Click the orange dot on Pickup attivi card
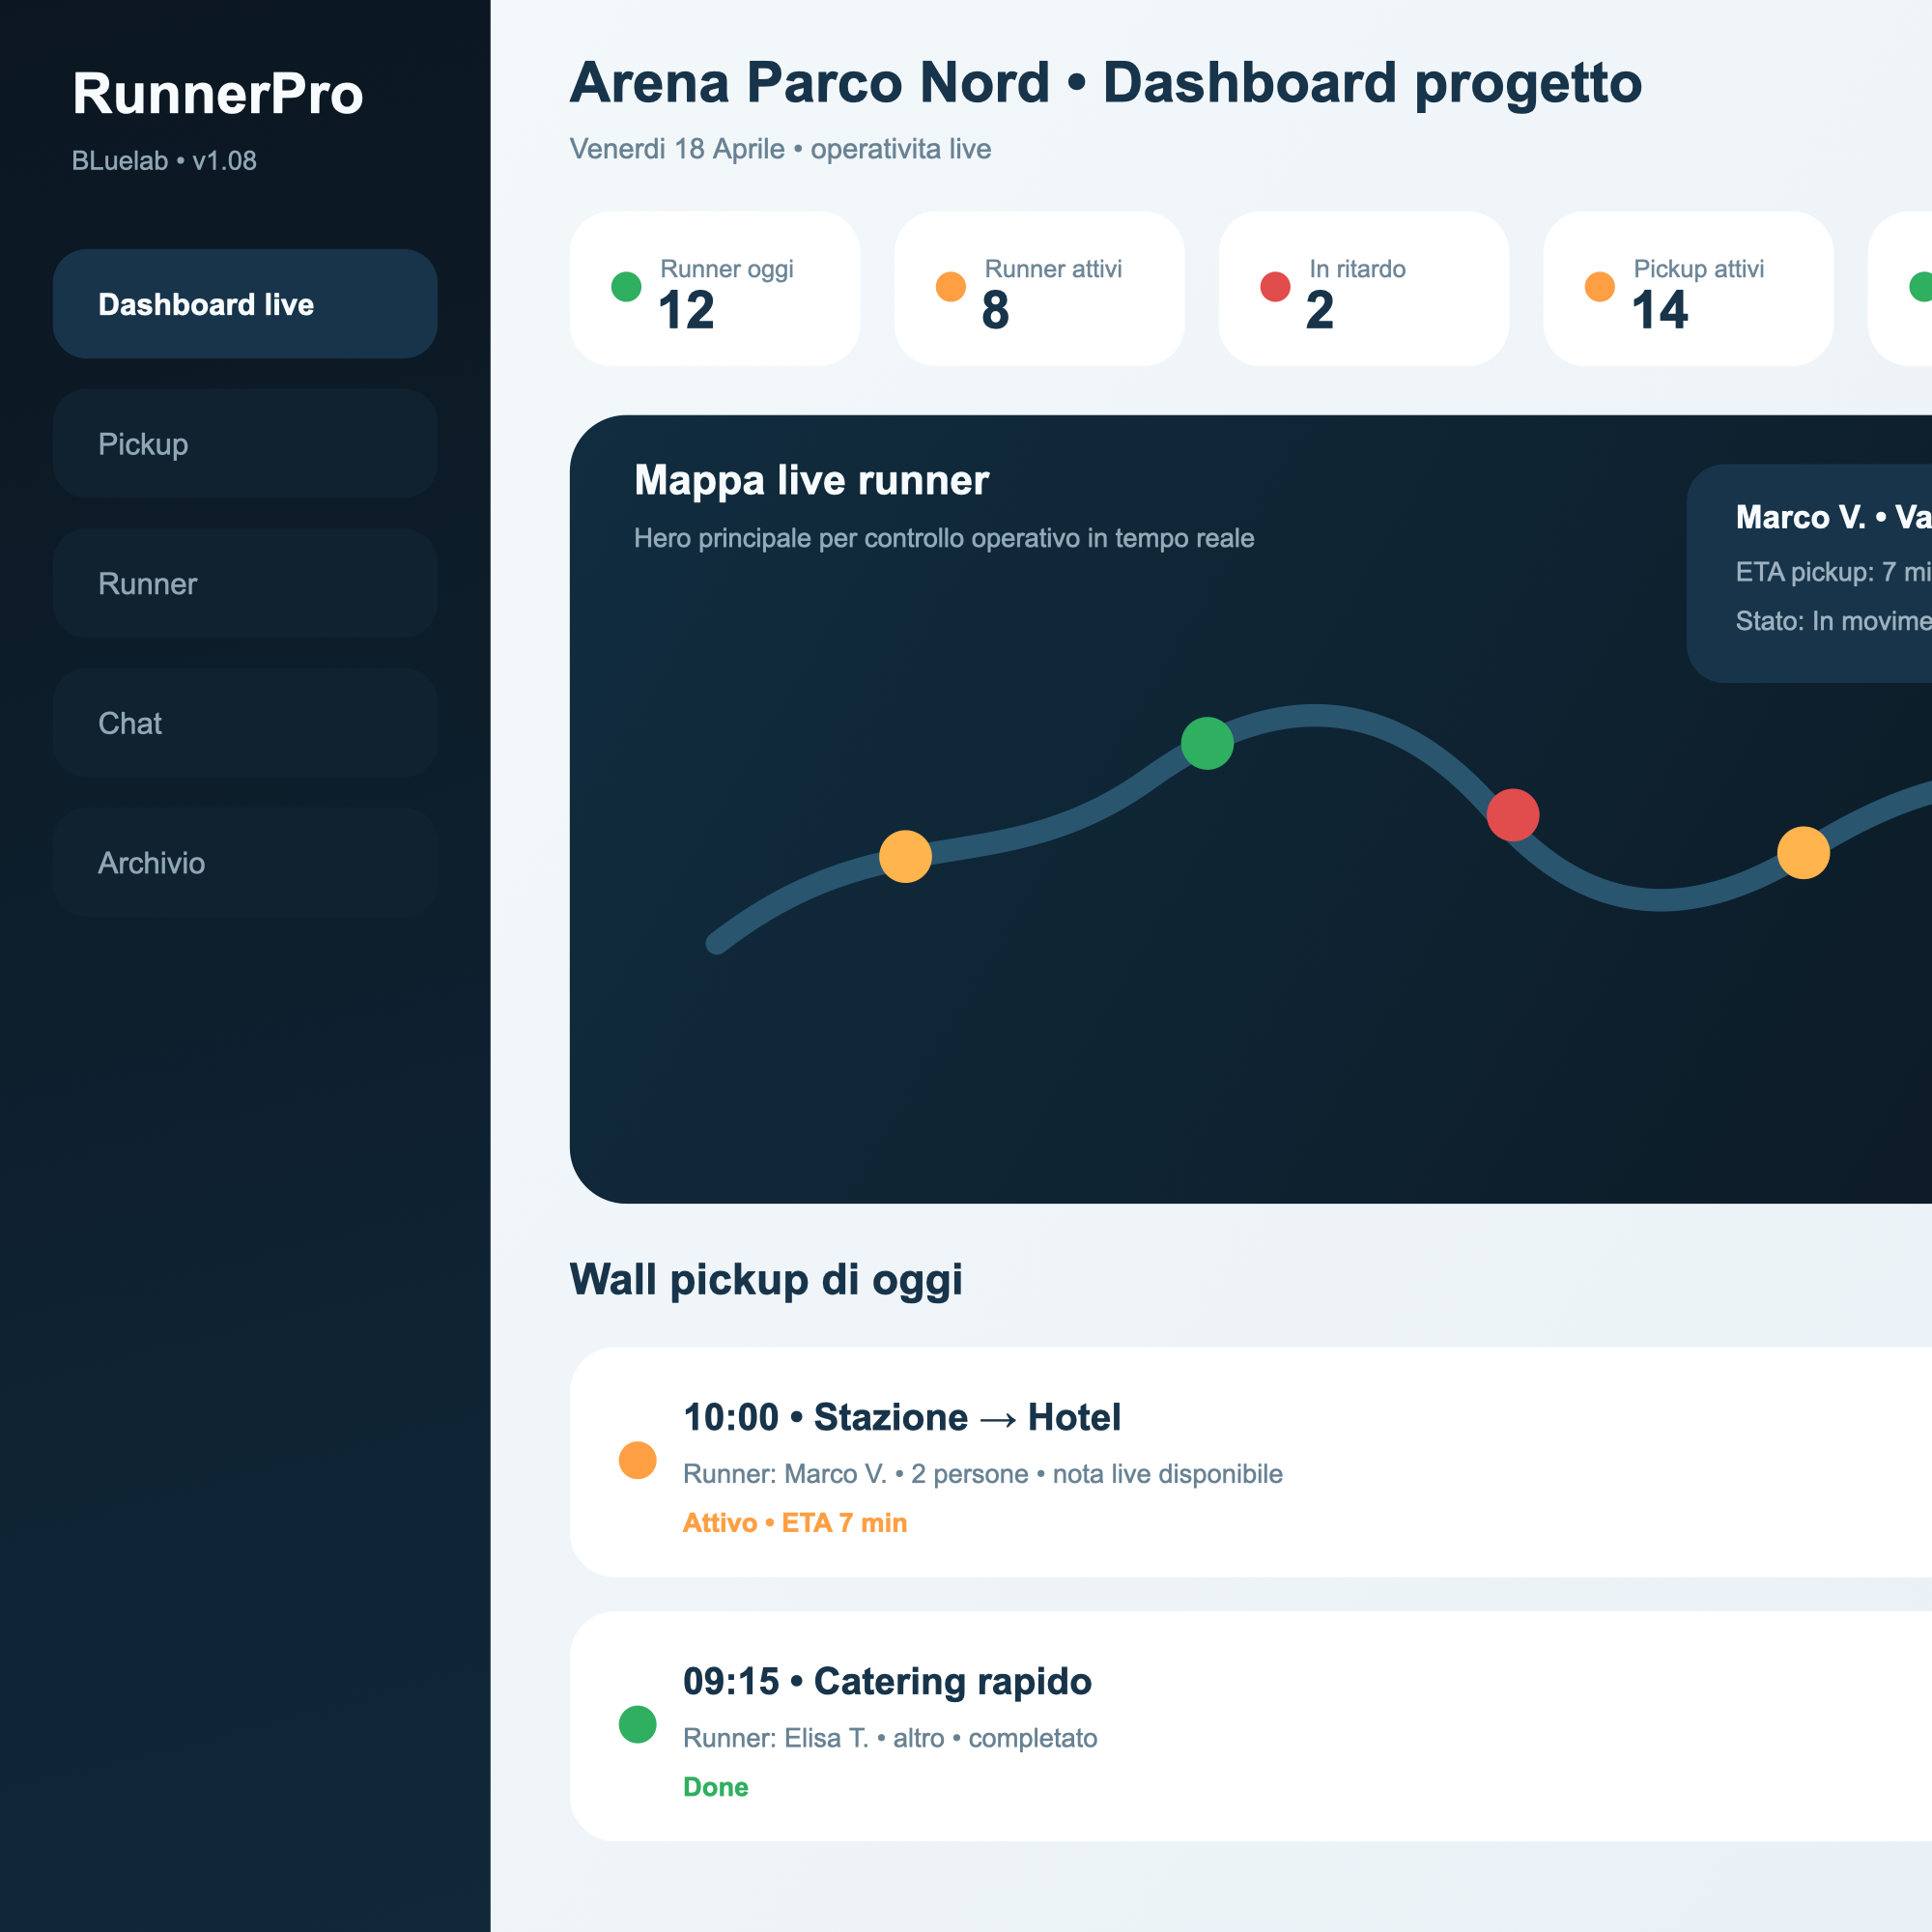 coord(1599,286)
